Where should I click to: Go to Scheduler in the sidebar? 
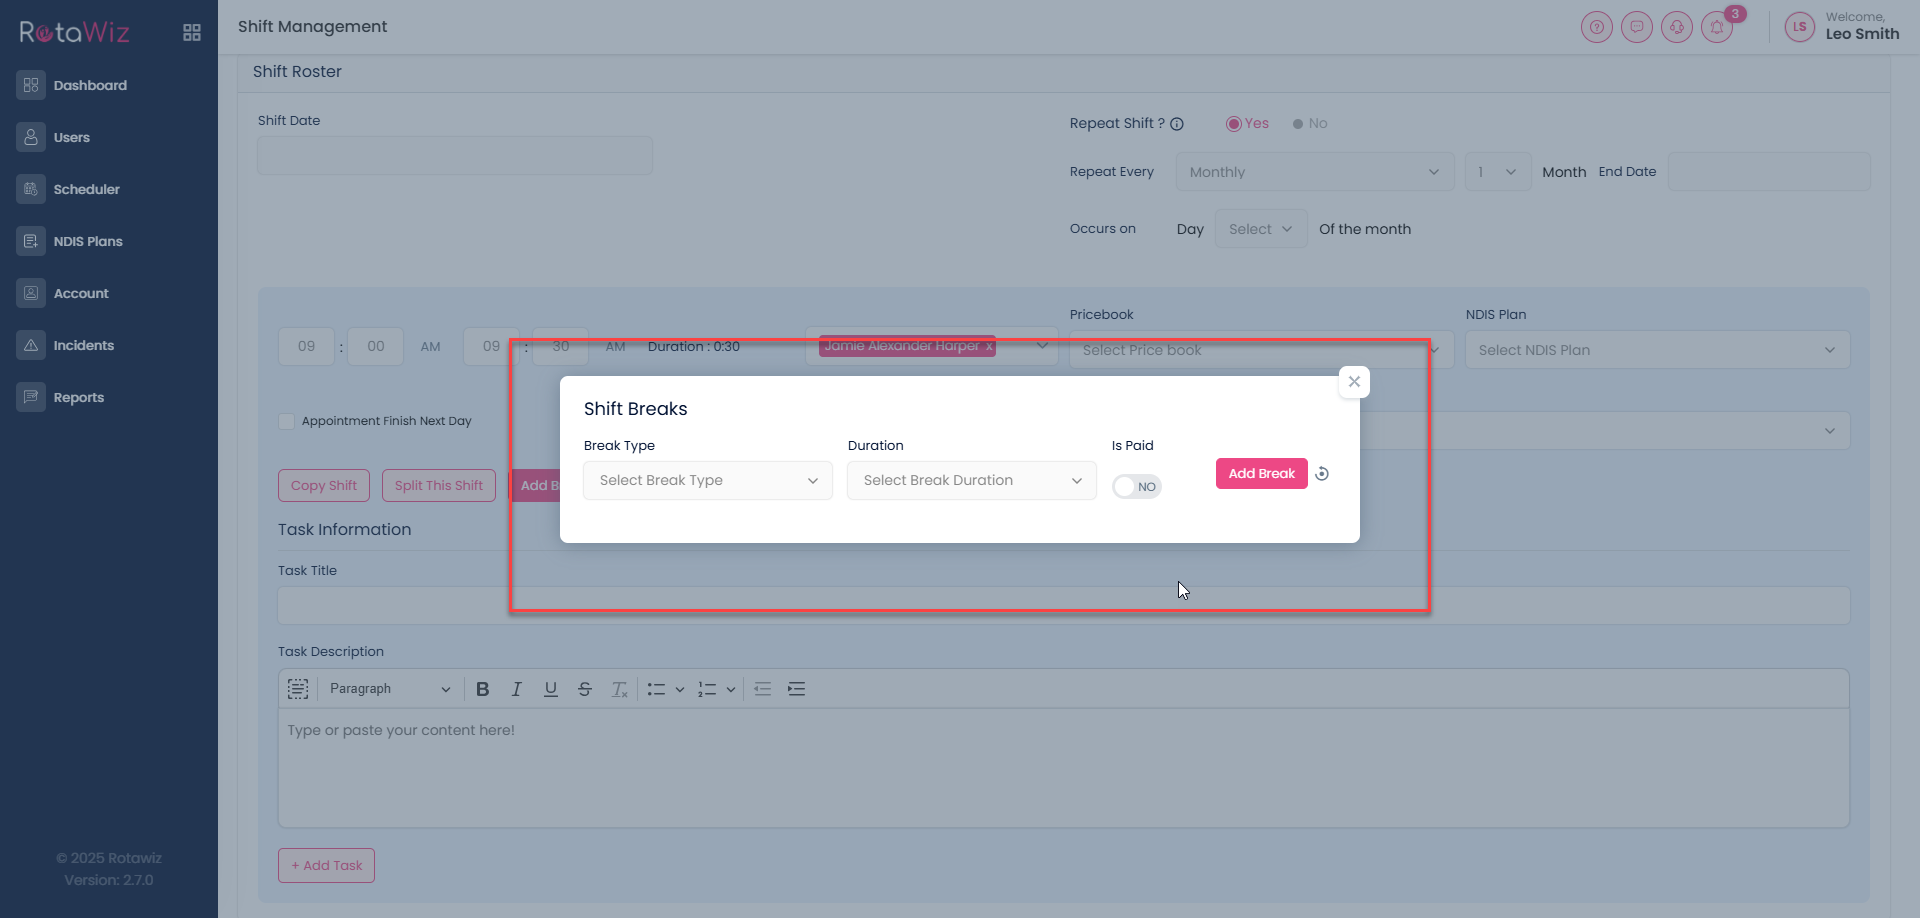click(86, 189)
